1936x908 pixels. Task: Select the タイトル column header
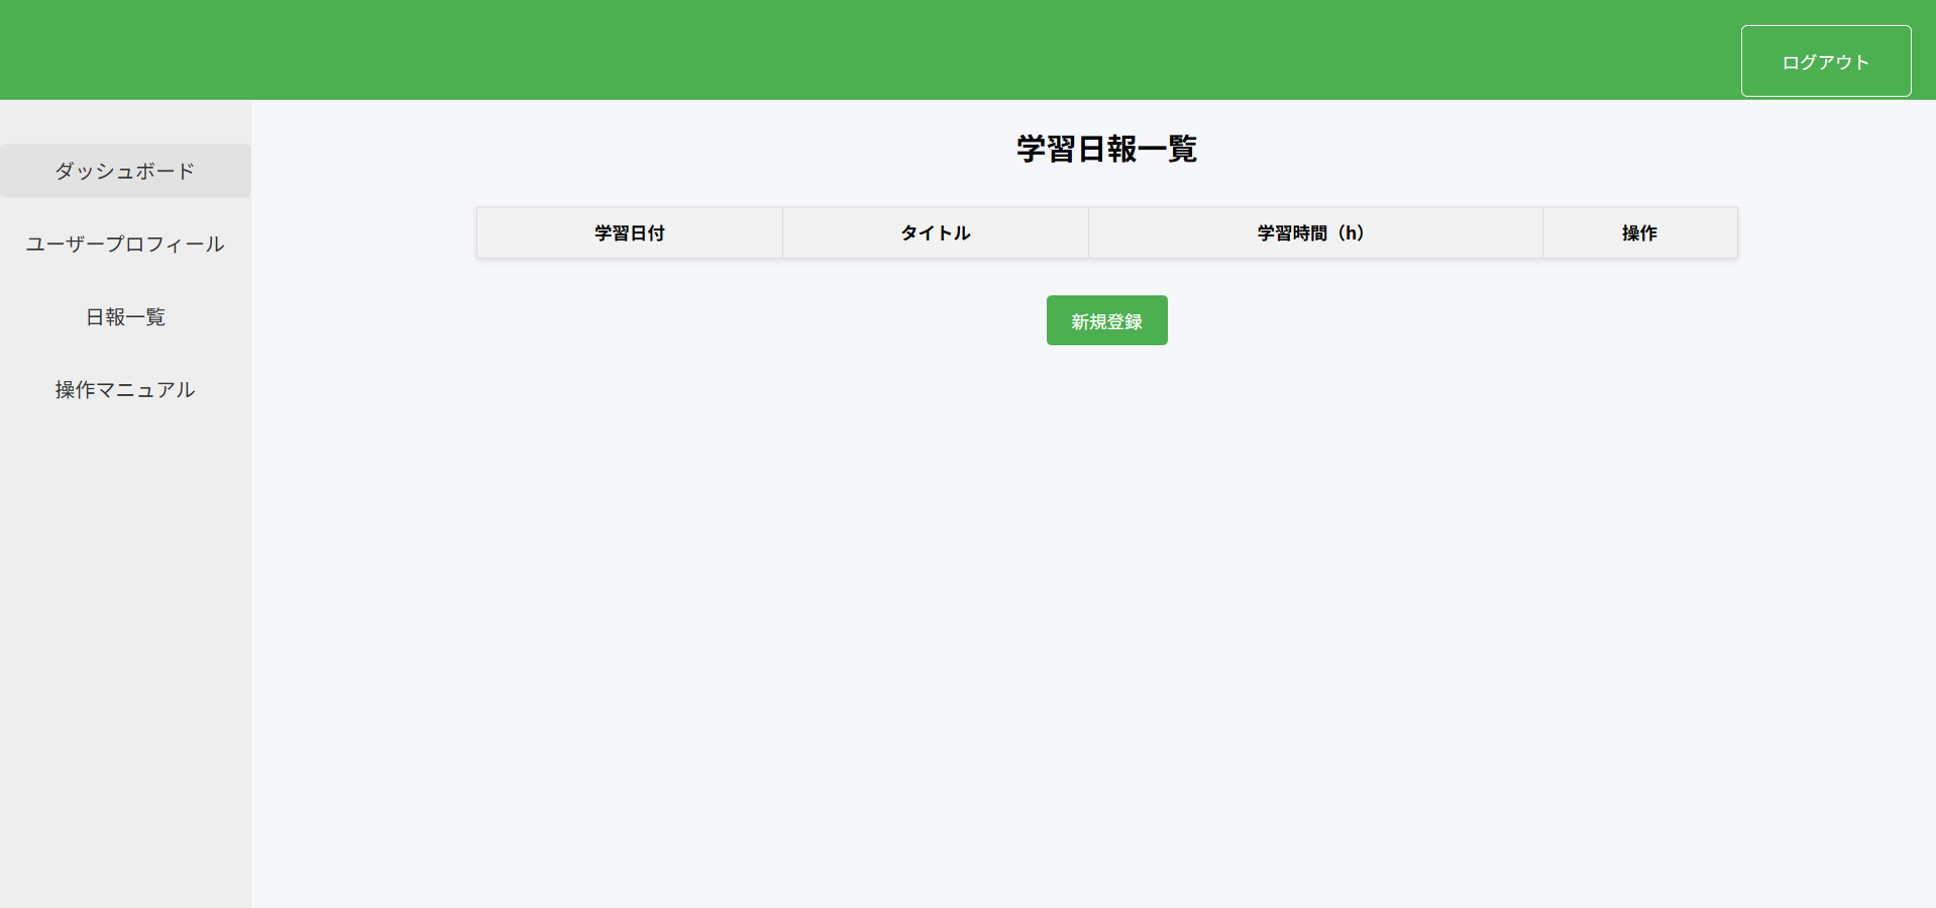pos(935,233)
